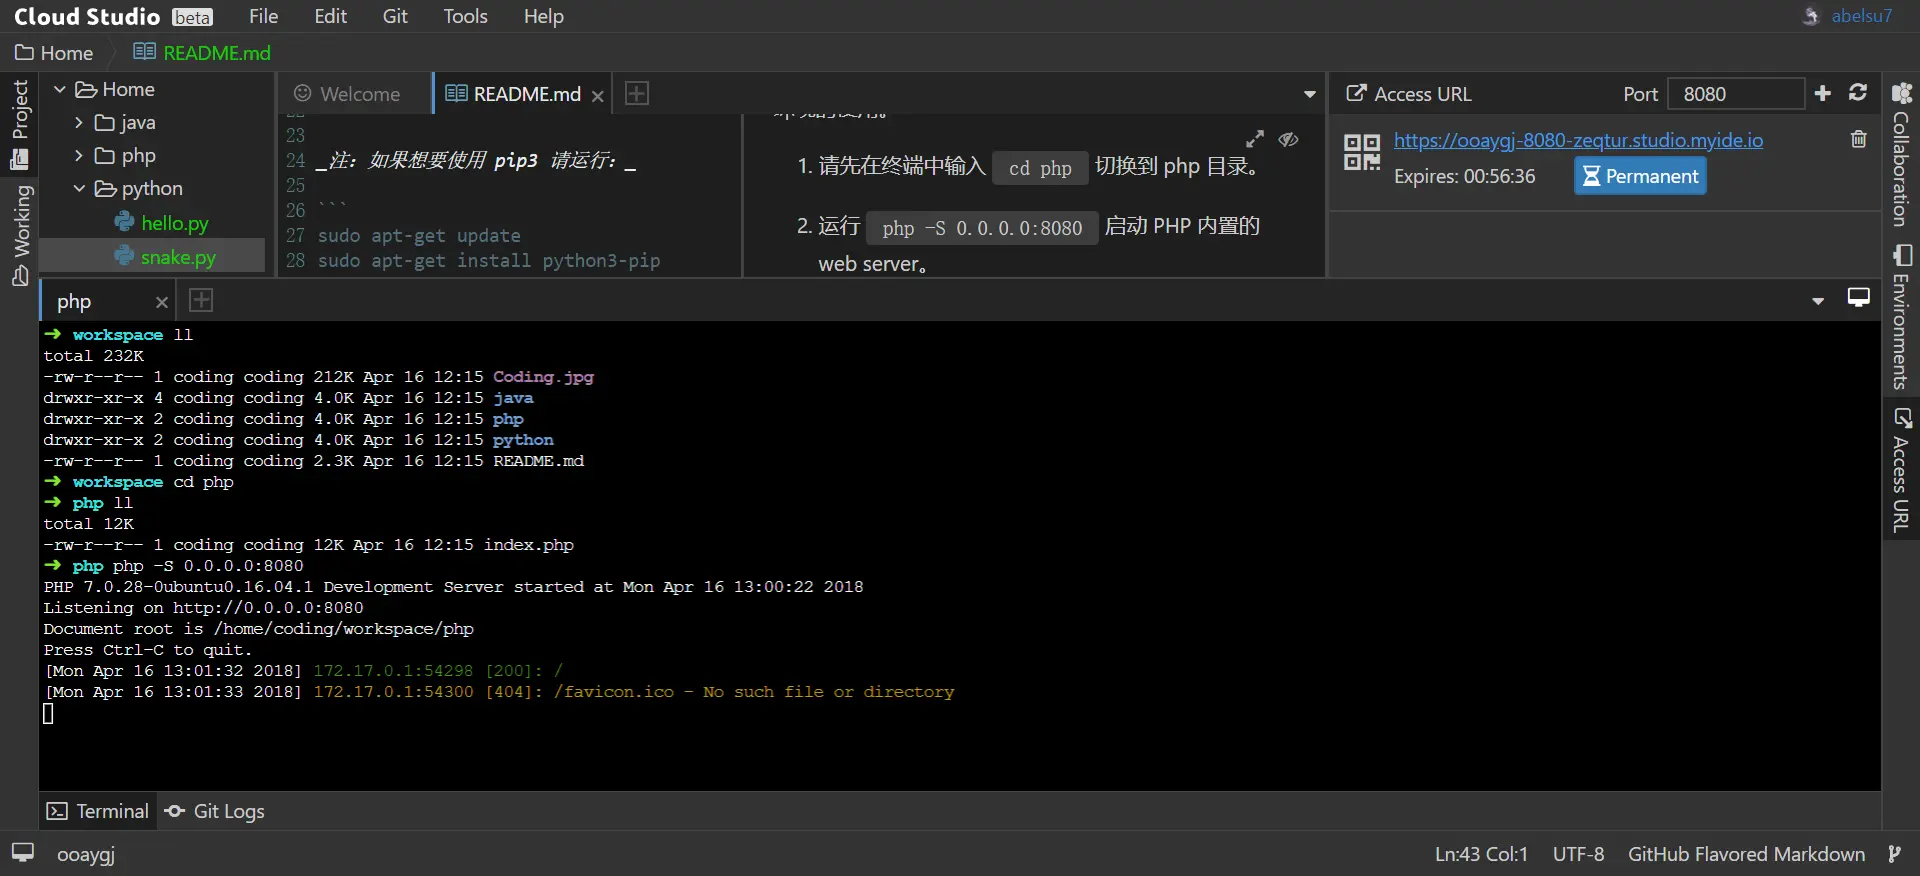Close the README.md tab
The width and height of the screenshot is (1920, 876).
597,95
